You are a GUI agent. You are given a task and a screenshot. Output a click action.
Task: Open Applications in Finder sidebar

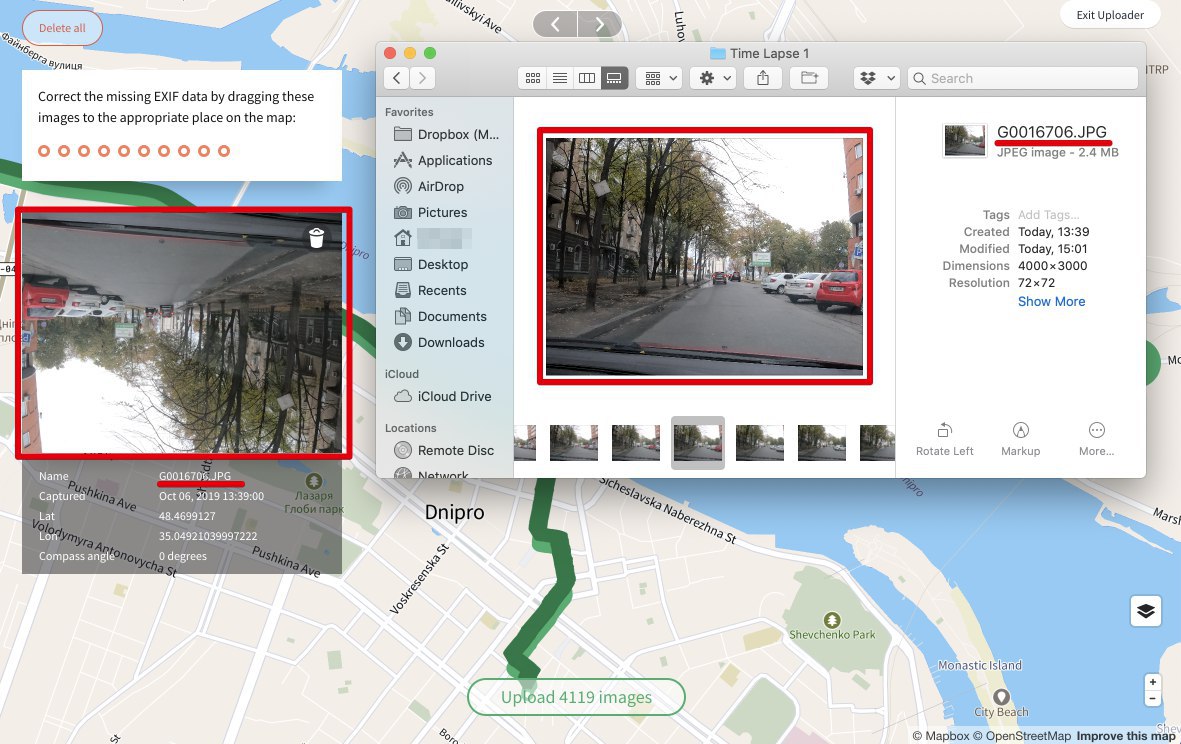point(443,160)
